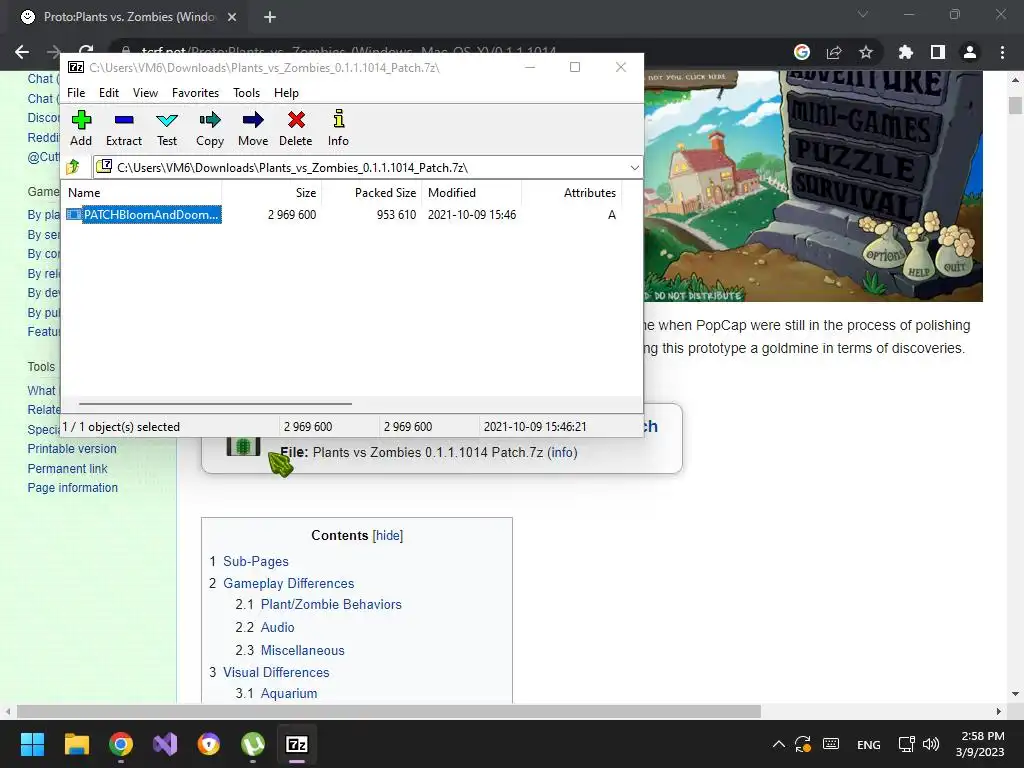Sort by Modified column header
This screenshot has height=768, width=1024.
(x=471, y=193)
